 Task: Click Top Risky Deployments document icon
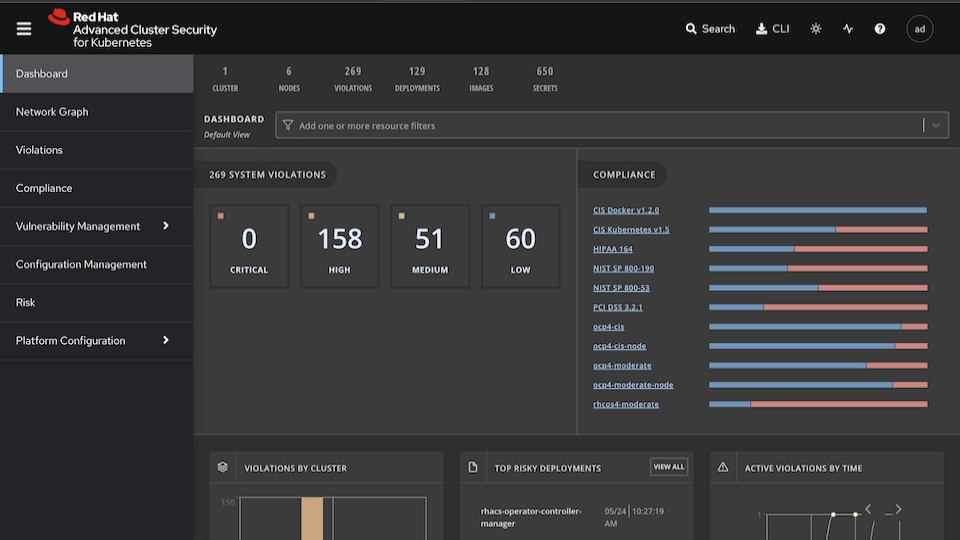473,467
